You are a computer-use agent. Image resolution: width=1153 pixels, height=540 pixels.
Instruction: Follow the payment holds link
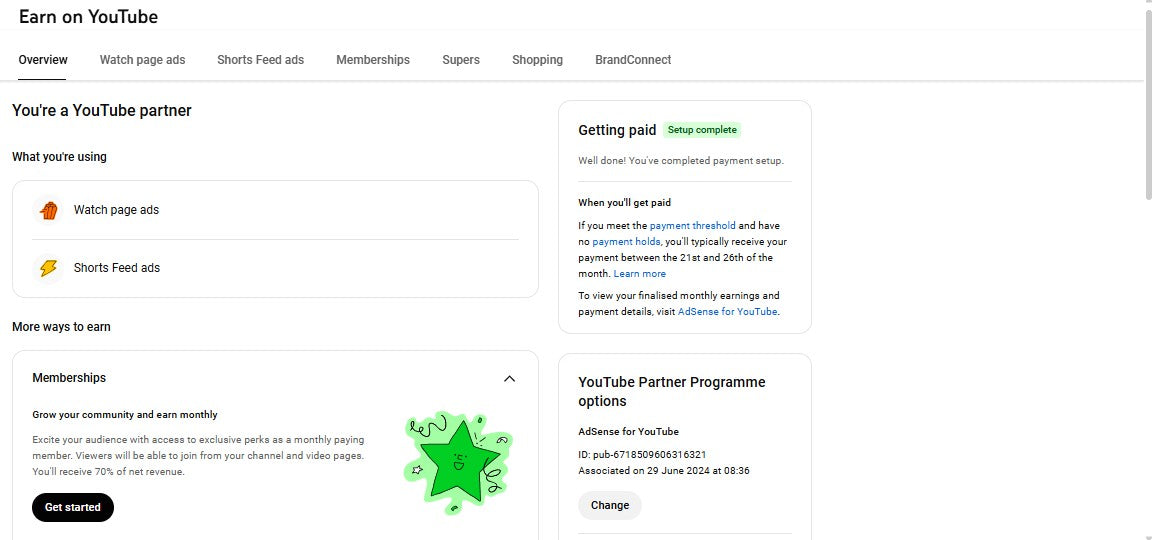point(626,242)
